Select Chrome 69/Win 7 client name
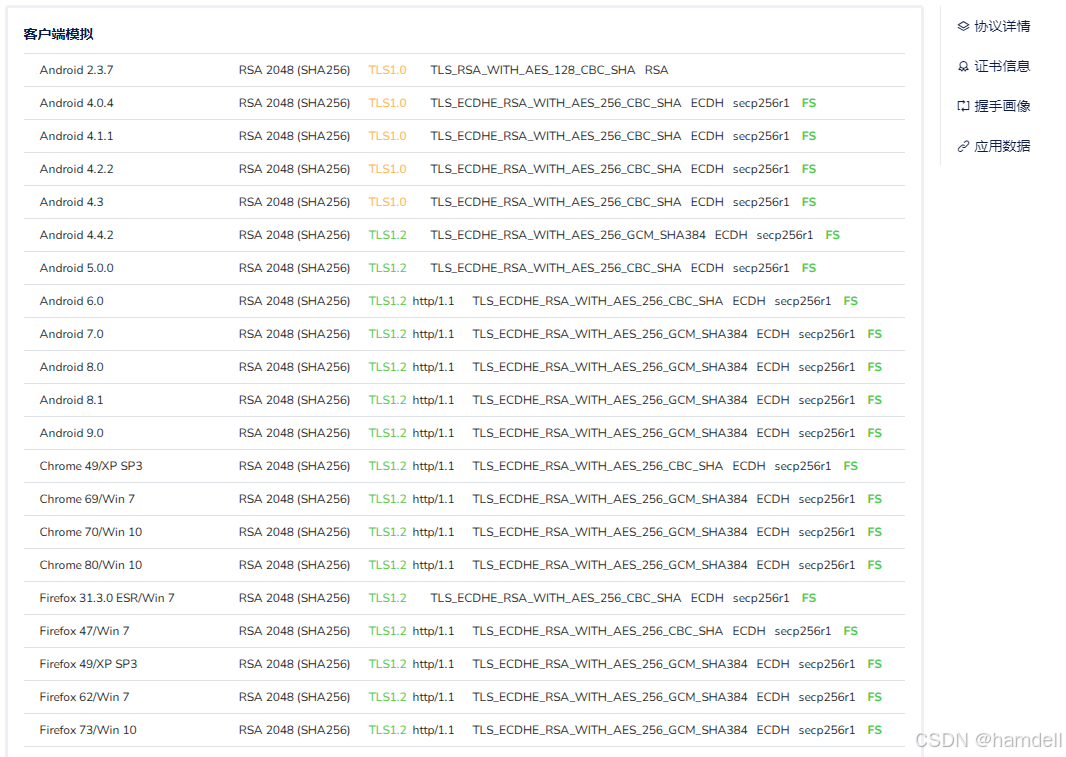The width and height of the screenshot is (1066, 757). (x=87, y=499)
